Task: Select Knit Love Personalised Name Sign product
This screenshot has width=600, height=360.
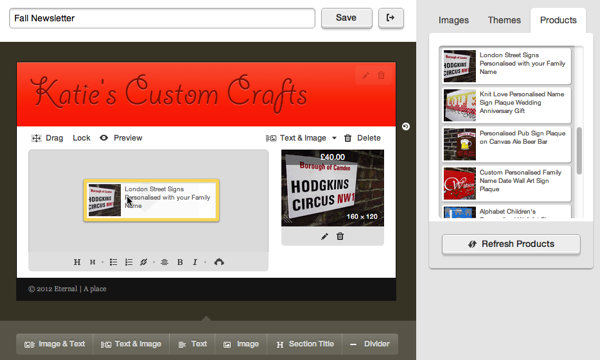Action: coord(507,105)
